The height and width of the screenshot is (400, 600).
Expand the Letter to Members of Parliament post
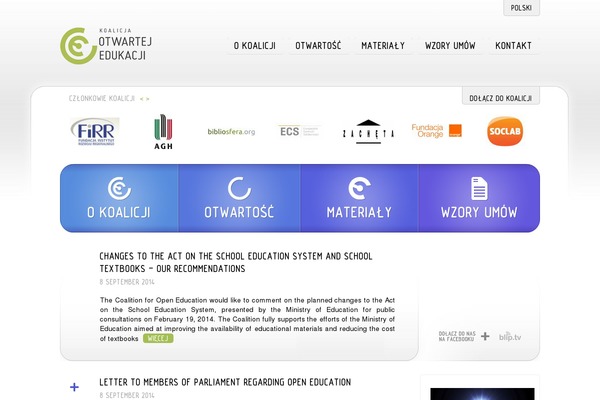75,387
